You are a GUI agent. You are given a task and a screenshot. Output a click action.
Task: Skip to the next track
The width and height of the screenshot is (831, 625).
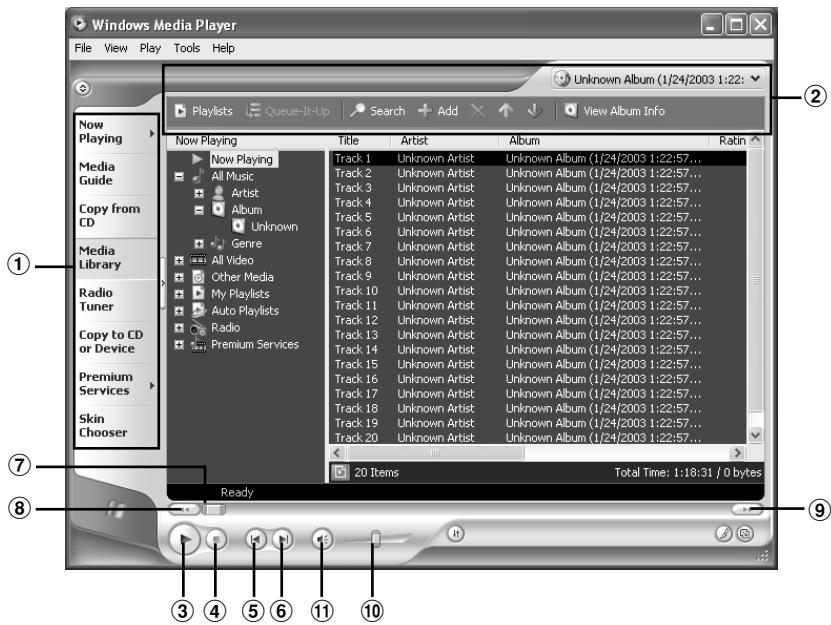[x=282, y=540]
